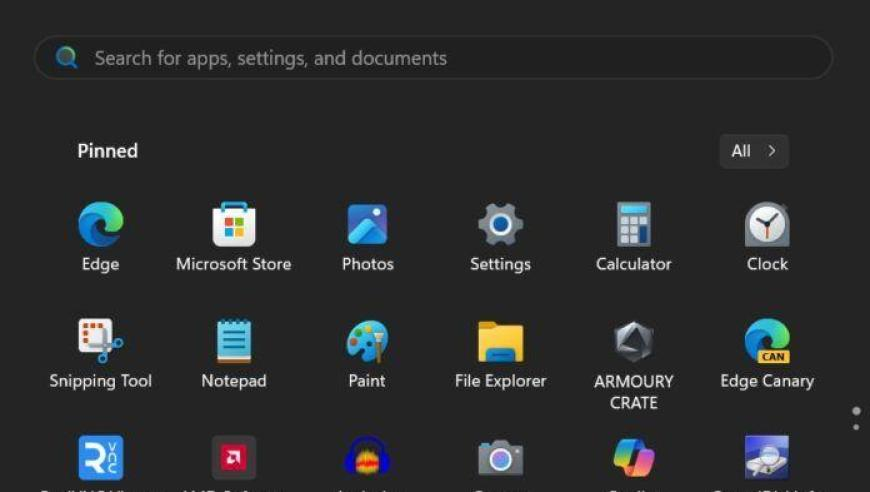Open File Explorer
Viewport: 870px width, 492px height.
(x=500, y=342)
